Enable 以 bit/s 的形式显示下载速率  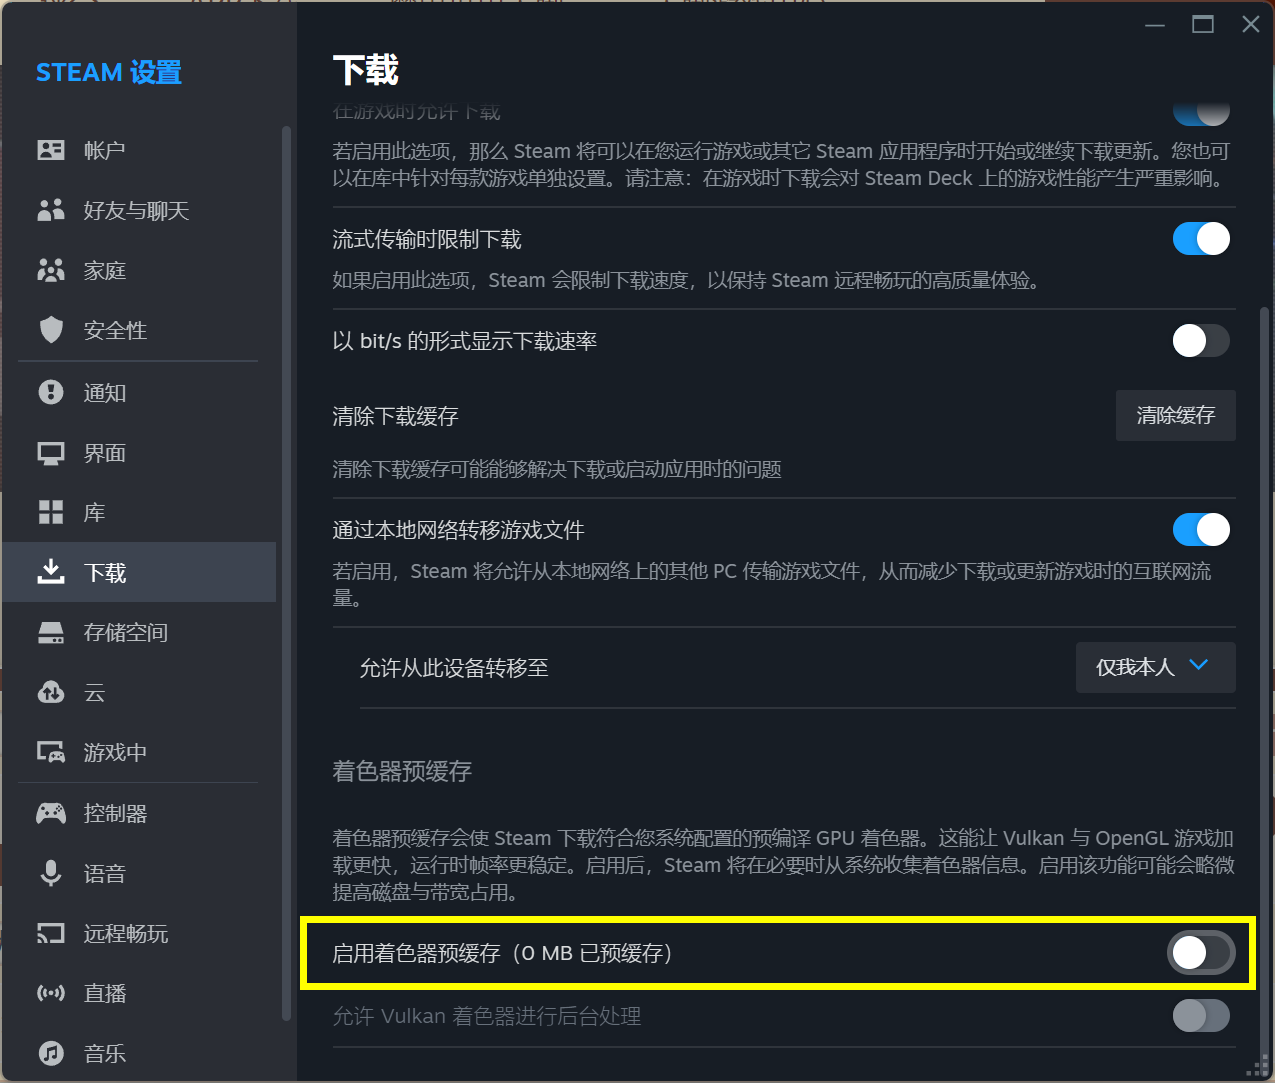pyautogui.click(x=1201, y=340)
